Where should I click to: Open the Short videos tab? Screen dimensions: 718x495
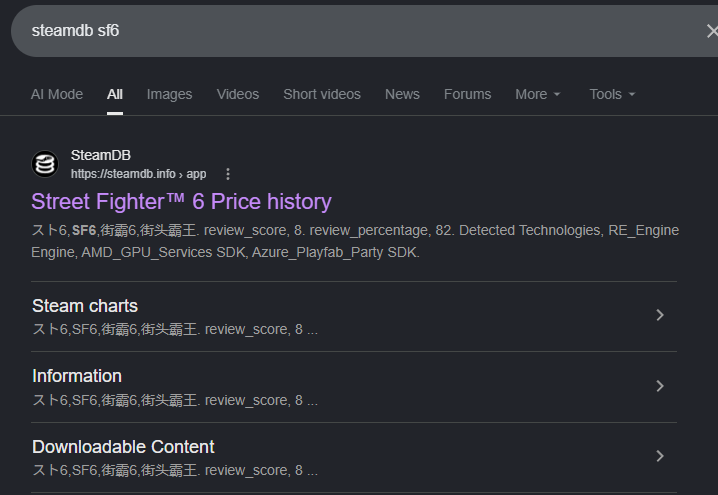(322, 94)
